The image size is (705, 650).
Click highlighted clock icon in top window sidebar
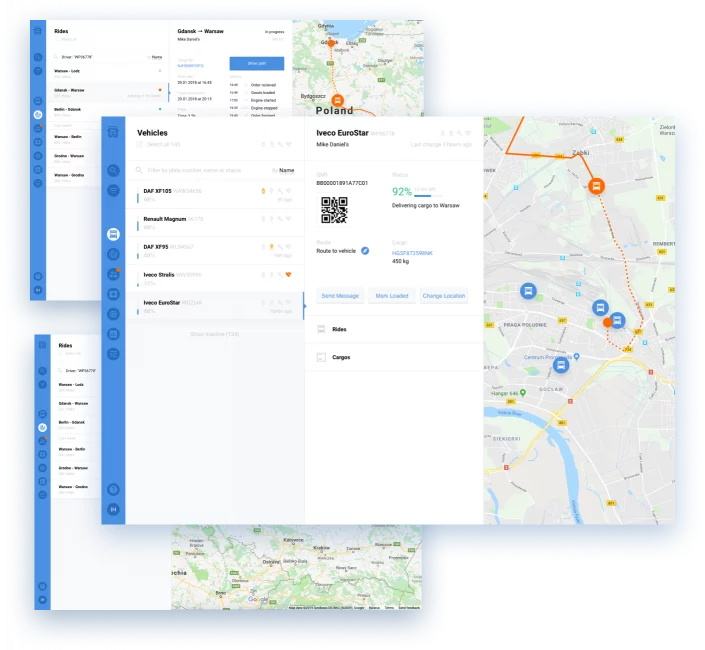pos(38,115)
